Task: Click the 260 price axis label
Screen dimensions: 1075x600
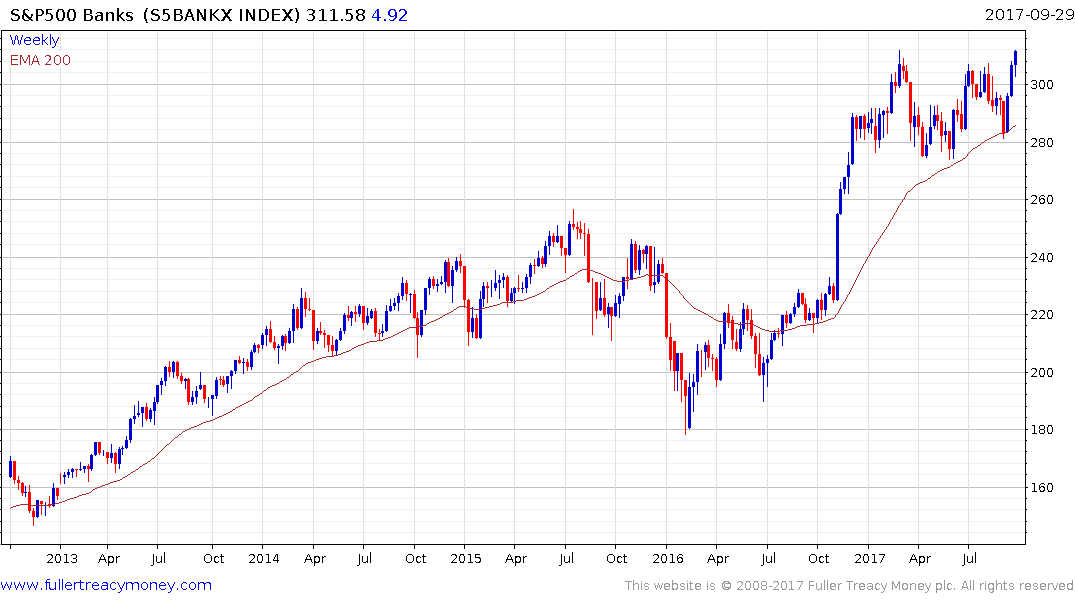Action: pyautogui.click(x=1042, y=200)
